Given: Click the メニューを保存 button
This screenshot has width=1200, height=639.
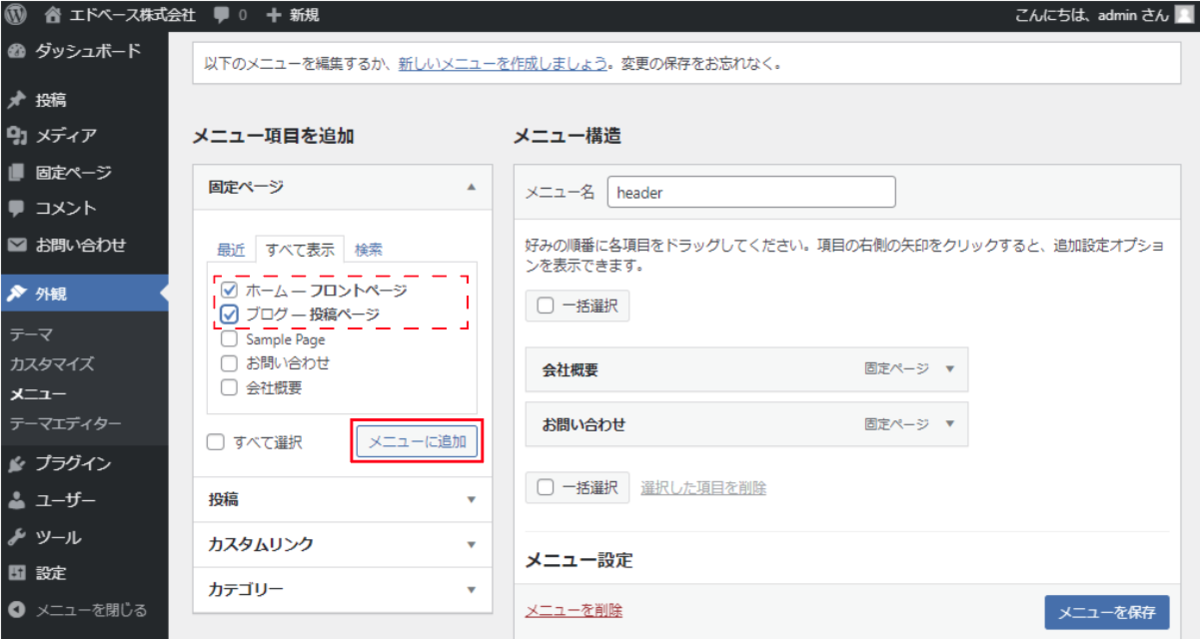Looking at the screenshot, I should pos(1107,612).
